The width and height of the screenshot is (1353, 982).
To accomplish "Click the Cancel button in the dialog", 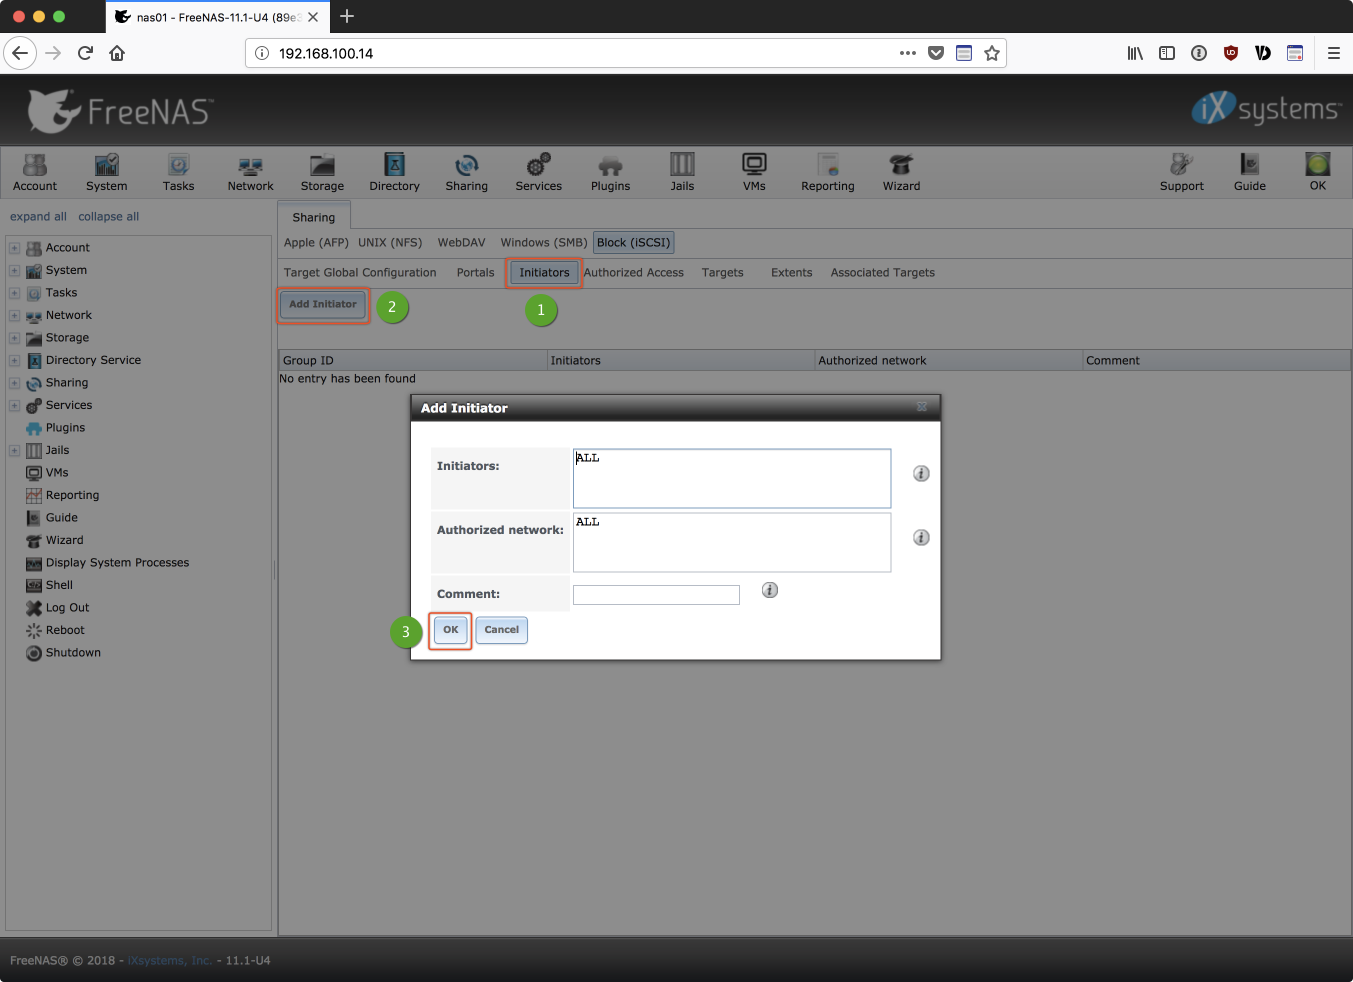I will pos(501,630).
